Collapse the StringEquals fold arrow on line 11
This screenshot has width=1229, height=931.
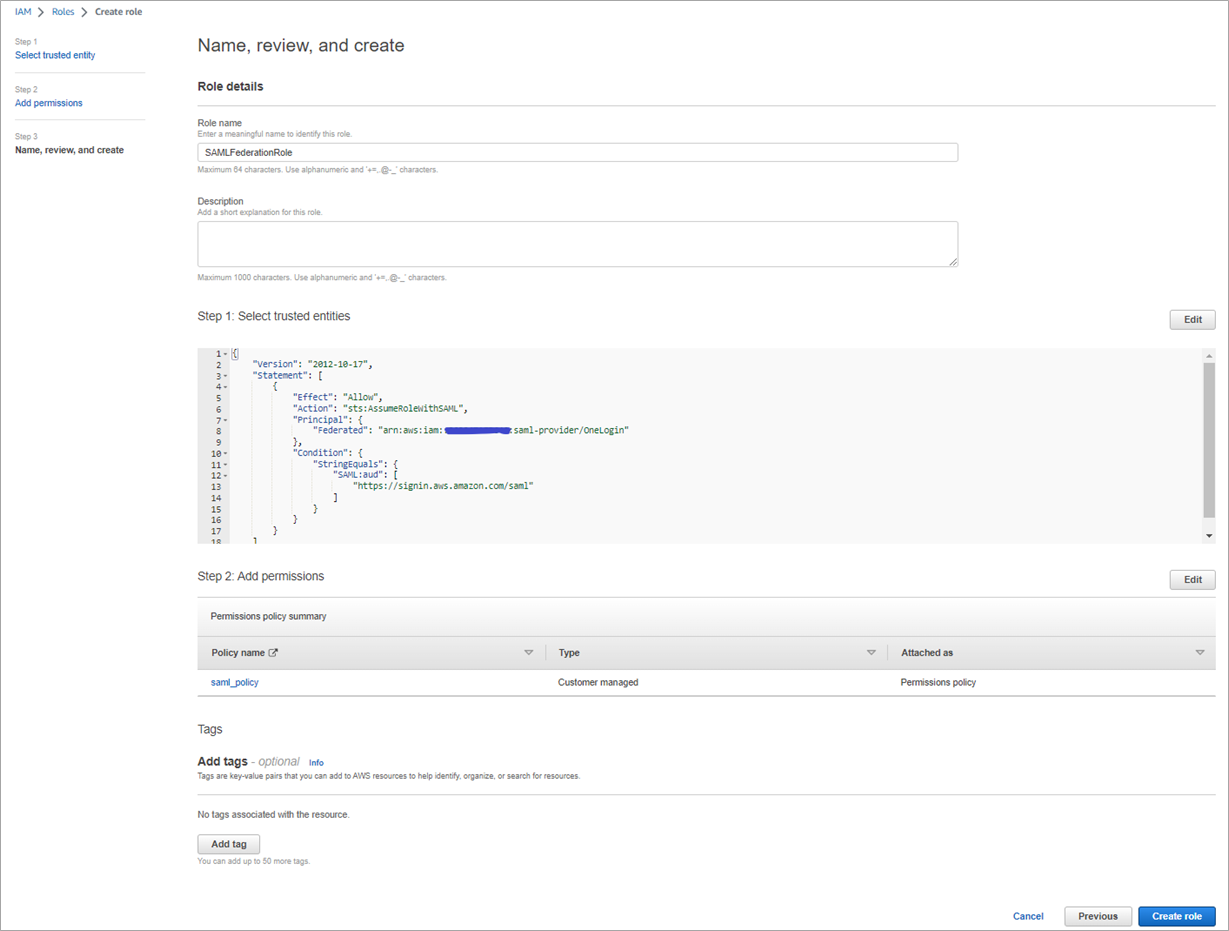(x=226, y=464)
